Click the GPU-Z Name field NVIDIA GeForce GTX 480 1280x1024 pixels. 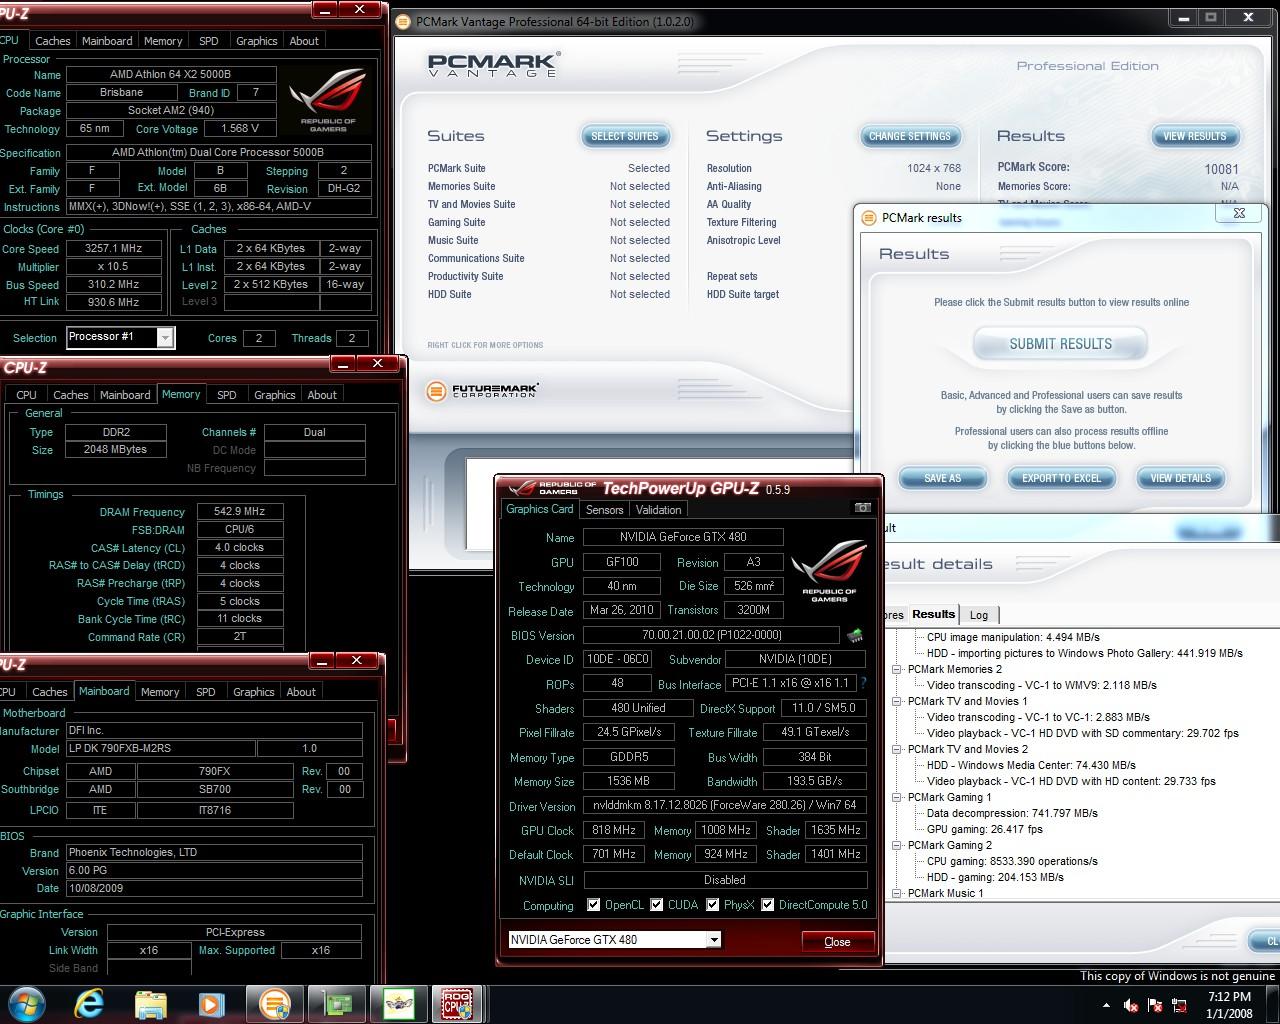tap(684, 537)
